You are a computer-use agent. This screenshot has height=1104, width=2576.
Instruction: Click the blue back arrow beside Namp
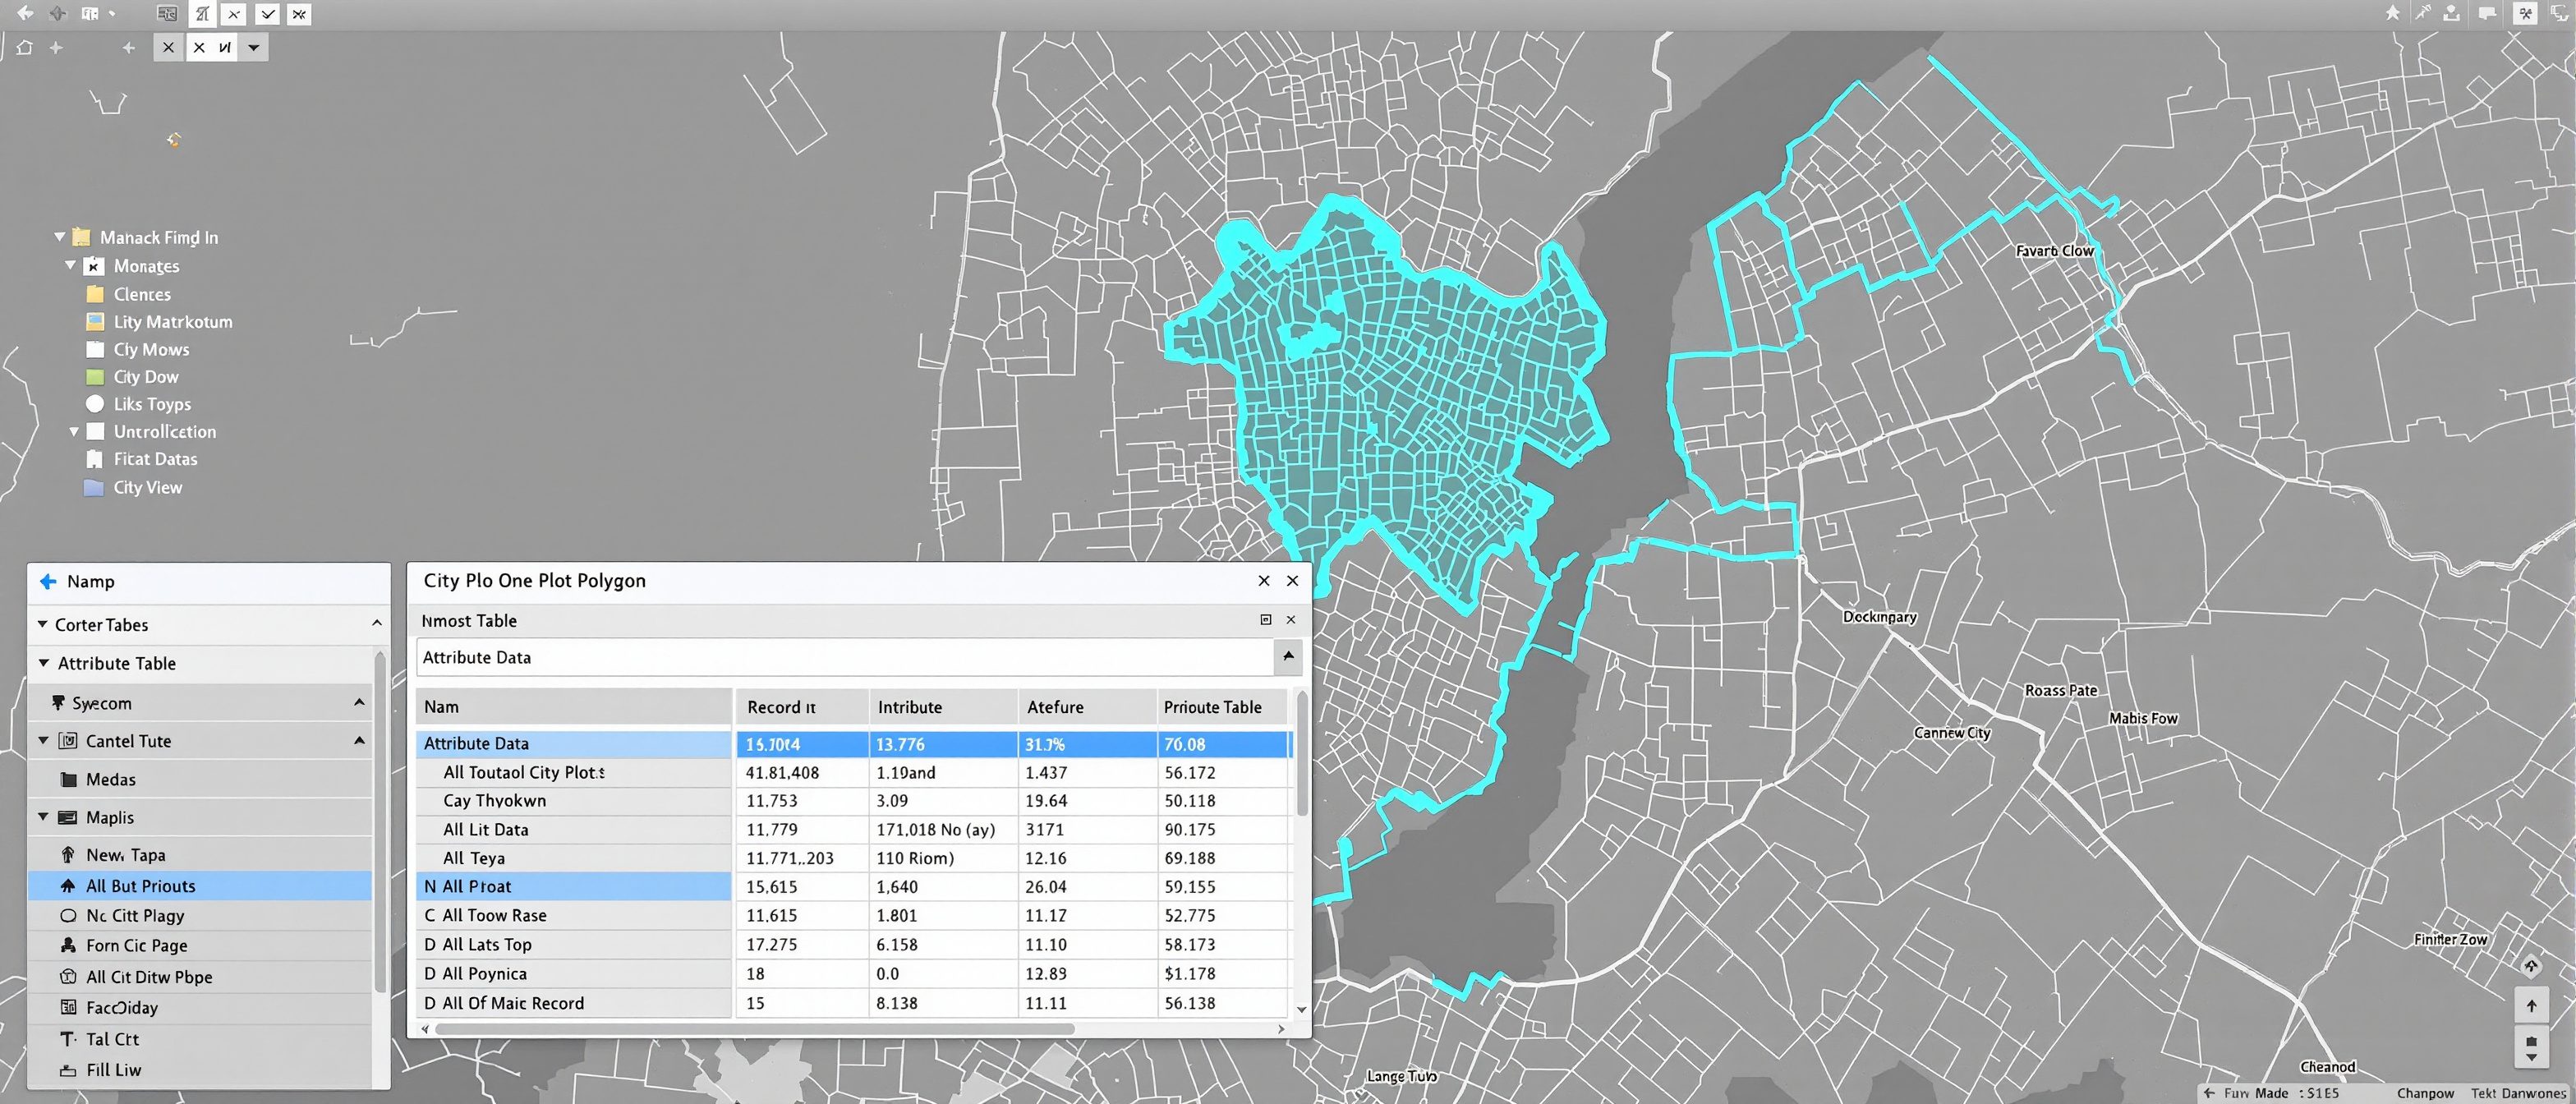(x=48, y=581)
